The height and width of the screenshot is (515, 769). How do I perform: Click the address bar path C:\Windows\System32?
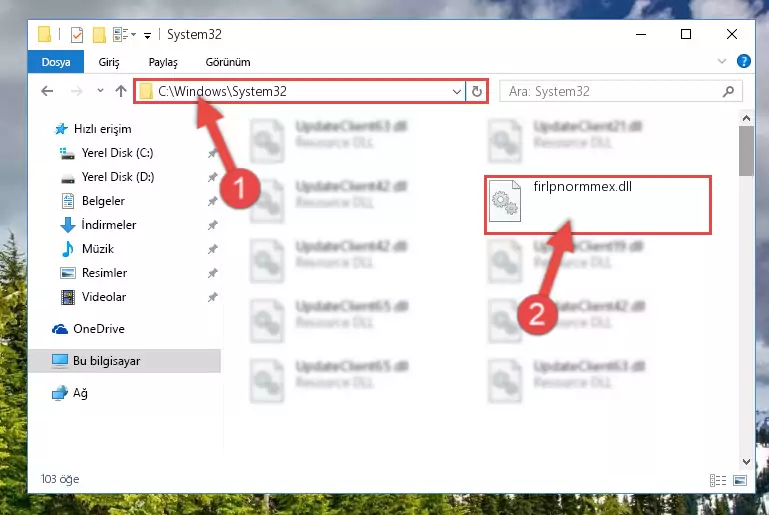(222, 92)
